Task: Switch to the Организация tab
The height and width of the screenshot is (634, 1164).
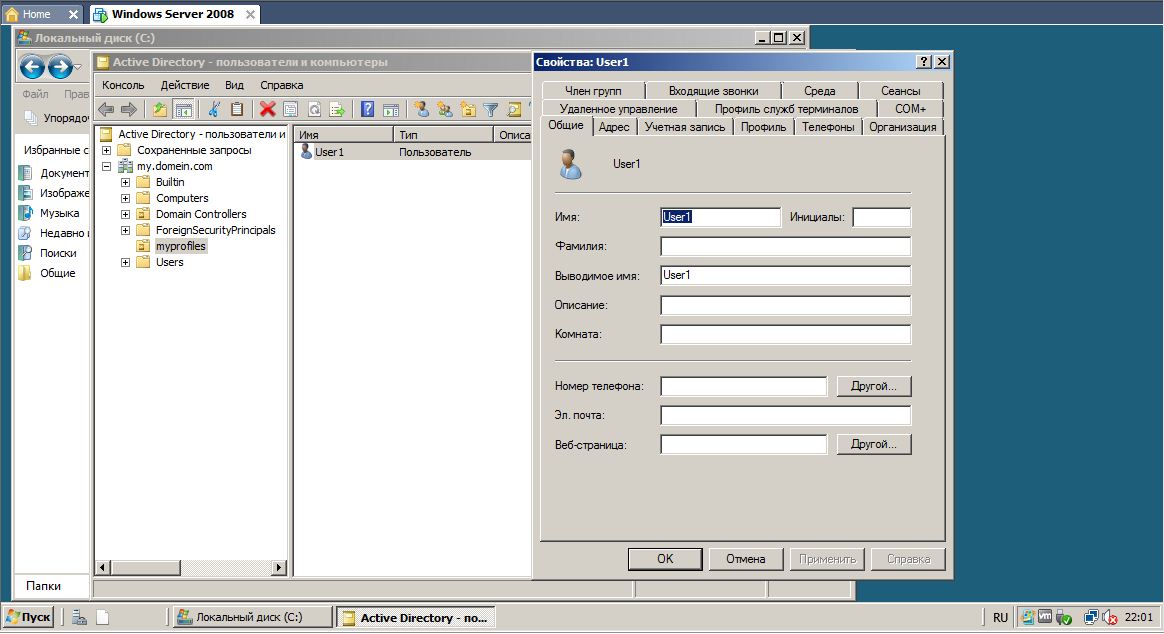Action: [x=903, y=127]
